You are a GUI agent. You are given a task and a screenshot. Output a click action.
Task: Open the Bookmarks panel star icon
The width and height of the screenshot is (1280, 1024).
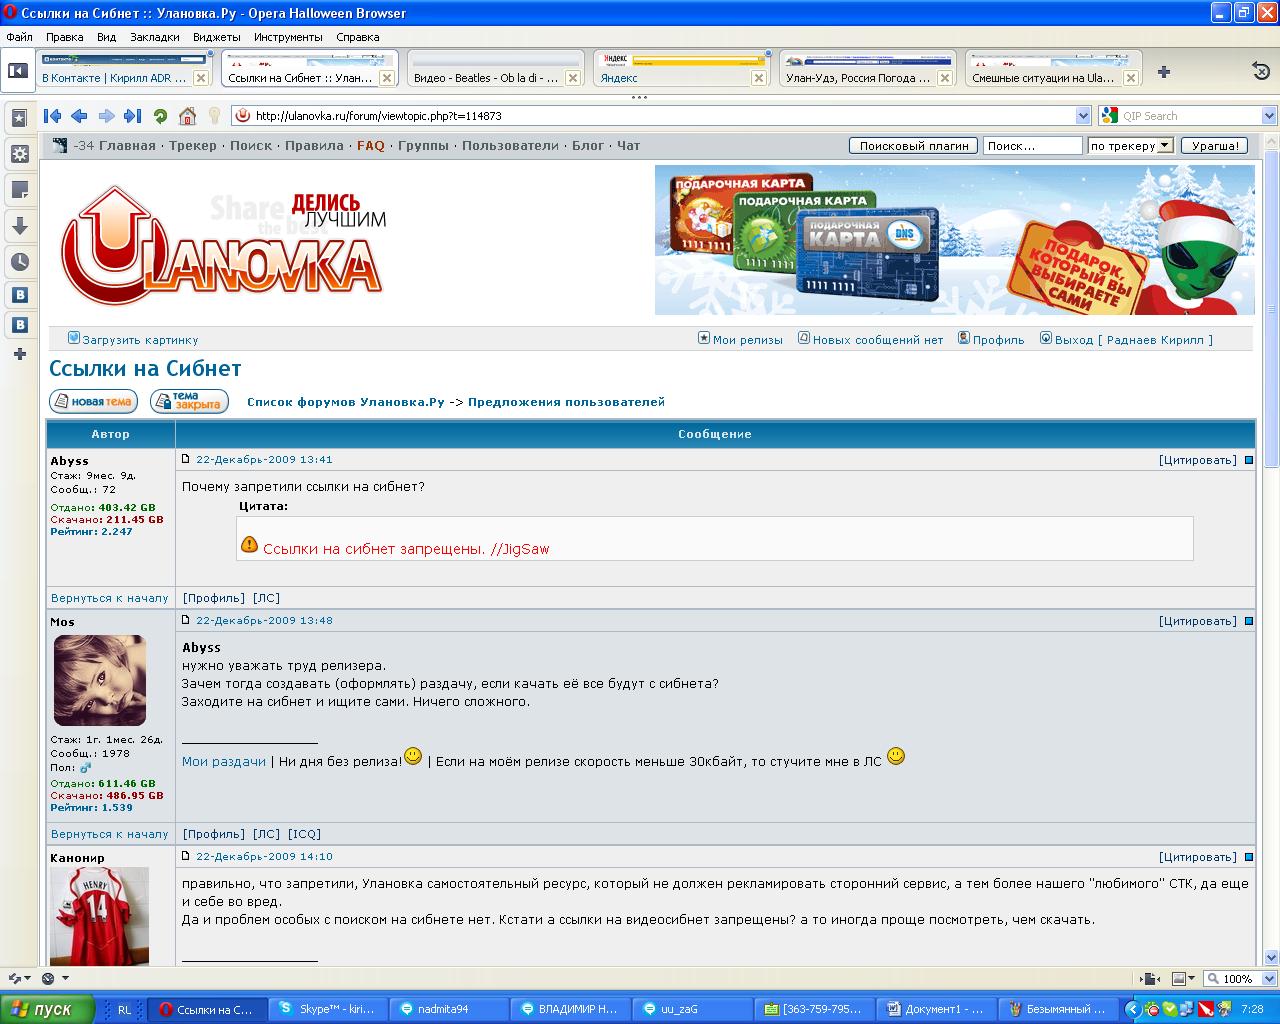(19, 118)
